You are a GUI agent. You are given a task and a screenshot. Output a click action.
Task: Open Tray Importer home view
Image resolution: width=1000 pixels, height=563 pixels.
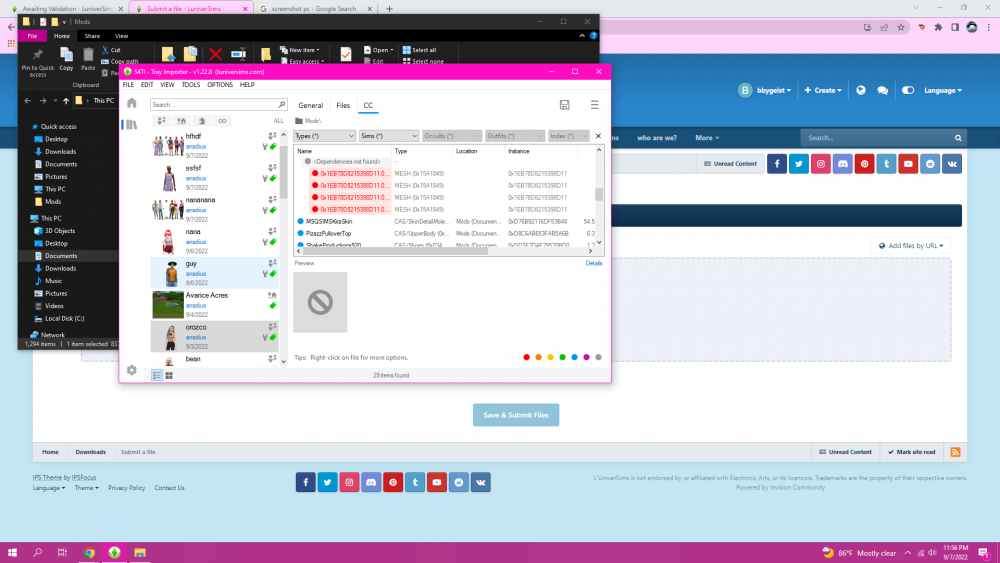pyautogui.click(x=131, y=103)
